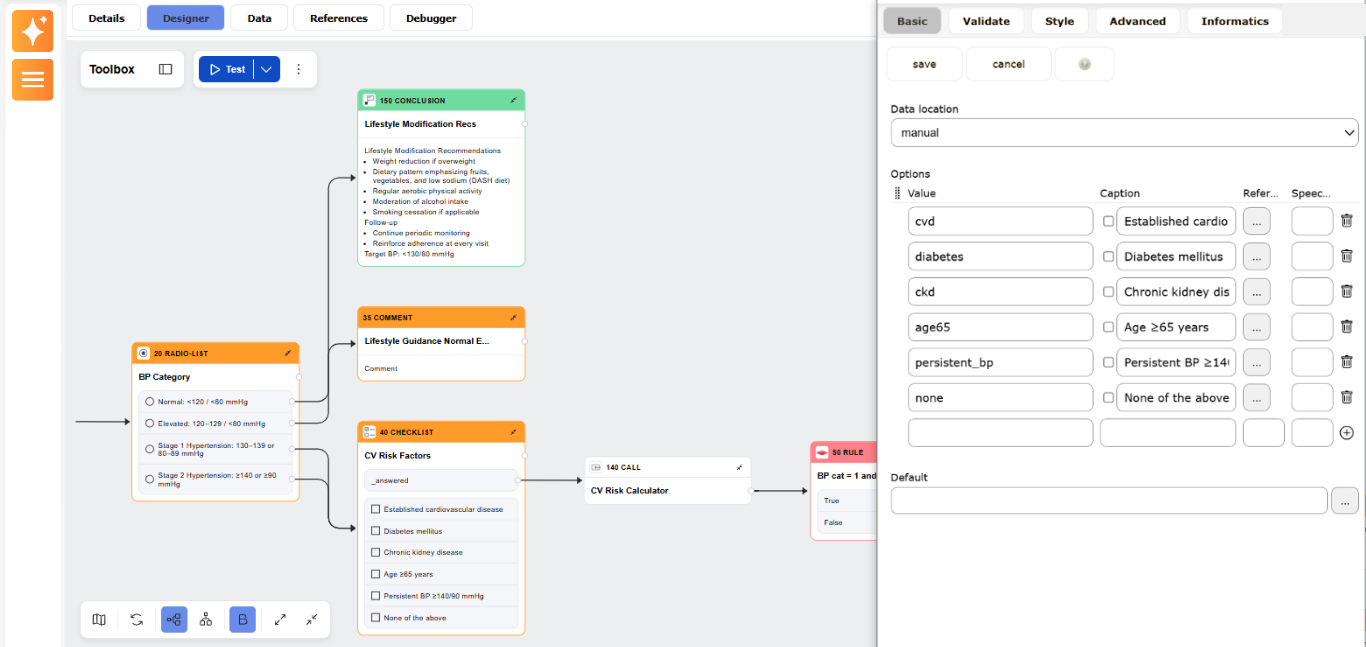Select Stage 2 Hypertension radio option
Image resolution: width=1366 pixels, height=647 pixels.
(150, 479)
